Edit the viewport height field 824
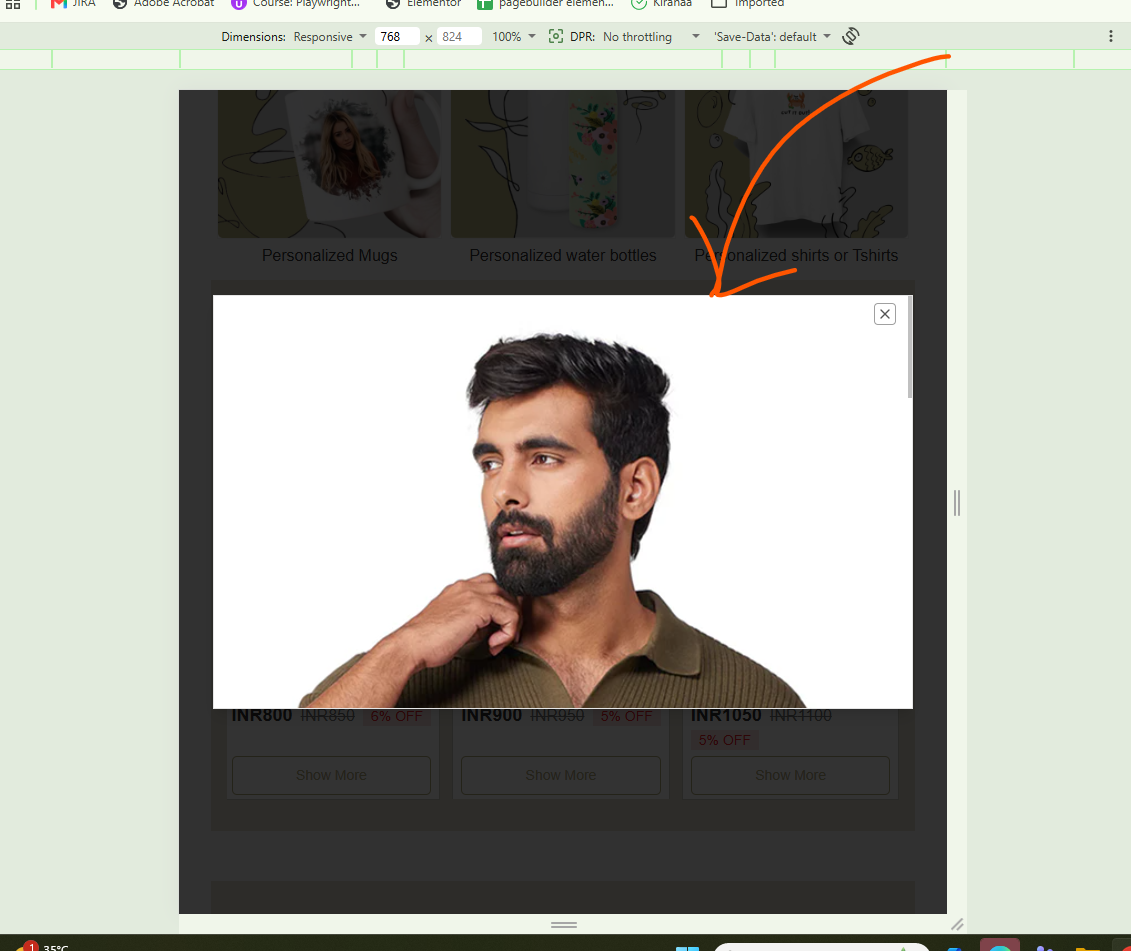1131x951 pixels. (459, 37)
